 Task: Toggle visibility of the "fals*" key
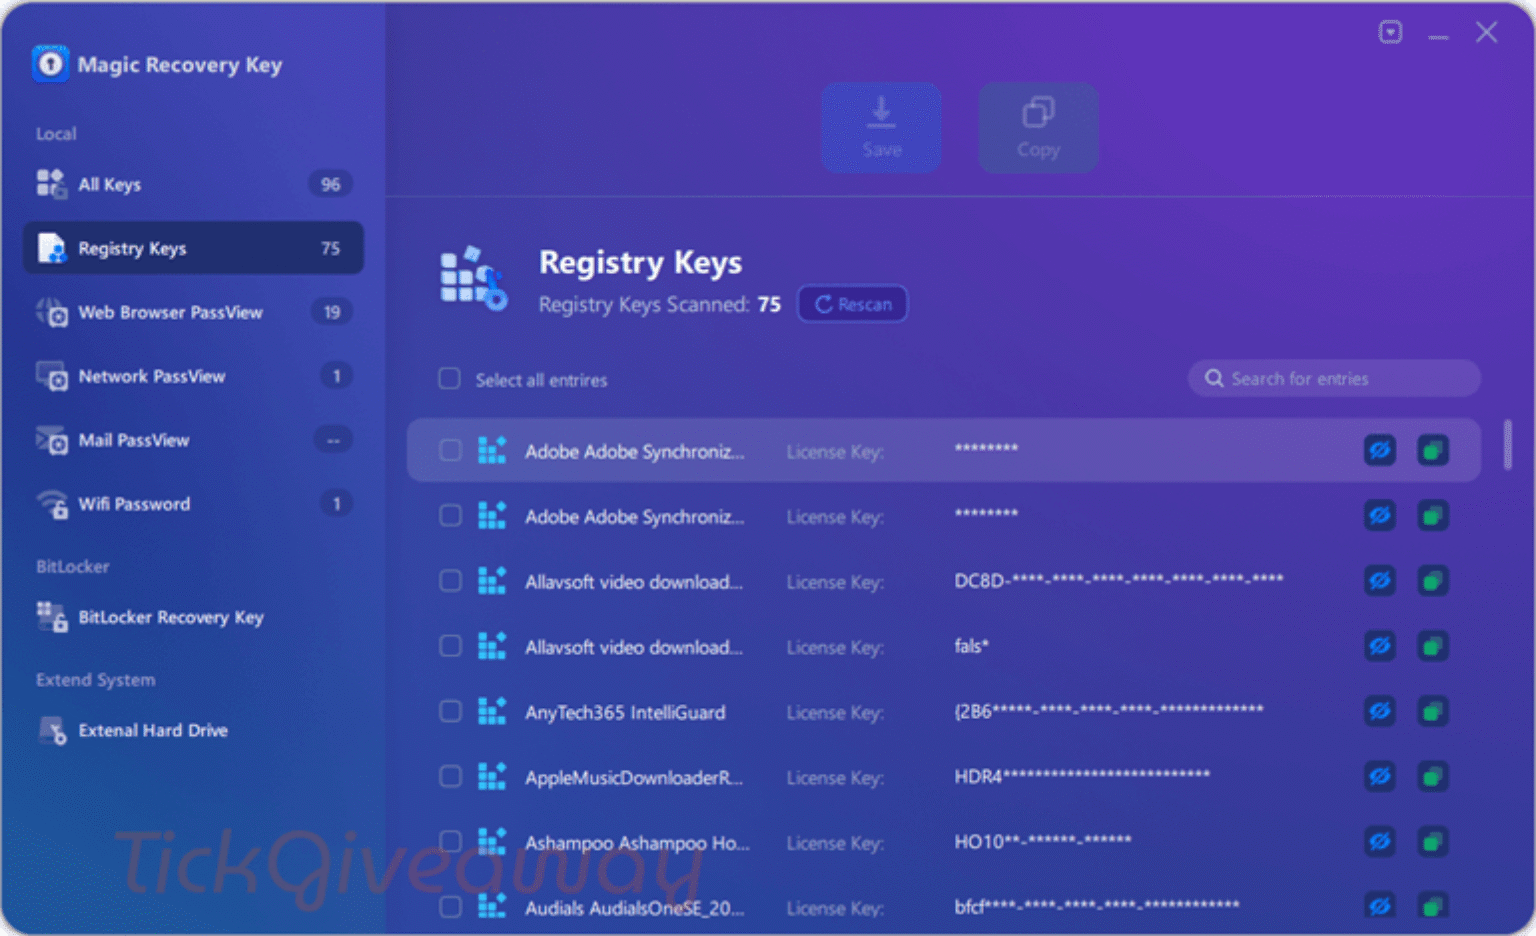click(x=1380, y=647)
